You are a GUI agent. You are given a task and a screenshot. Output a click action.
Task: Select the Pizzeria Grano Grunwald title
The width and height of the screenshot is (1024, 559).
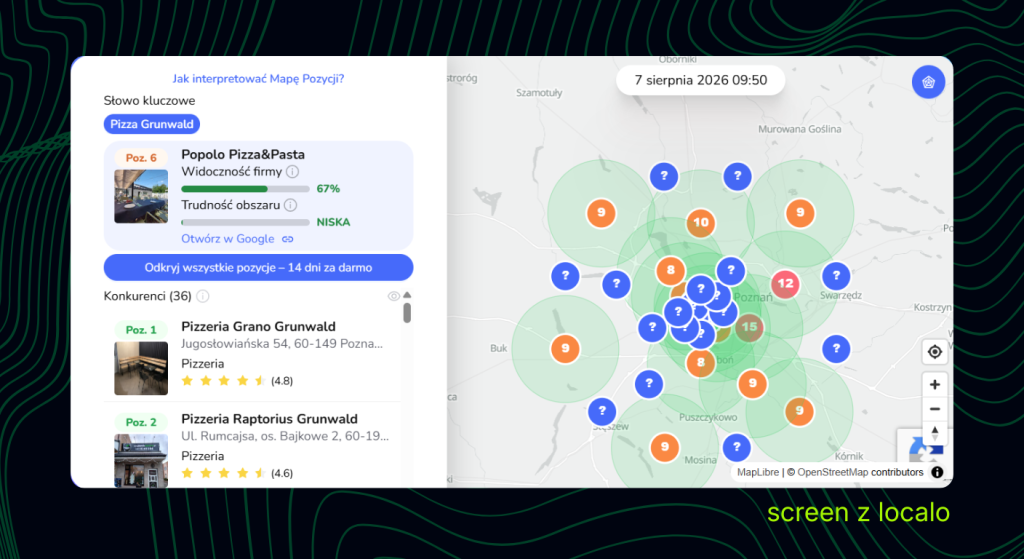(258, 327)
